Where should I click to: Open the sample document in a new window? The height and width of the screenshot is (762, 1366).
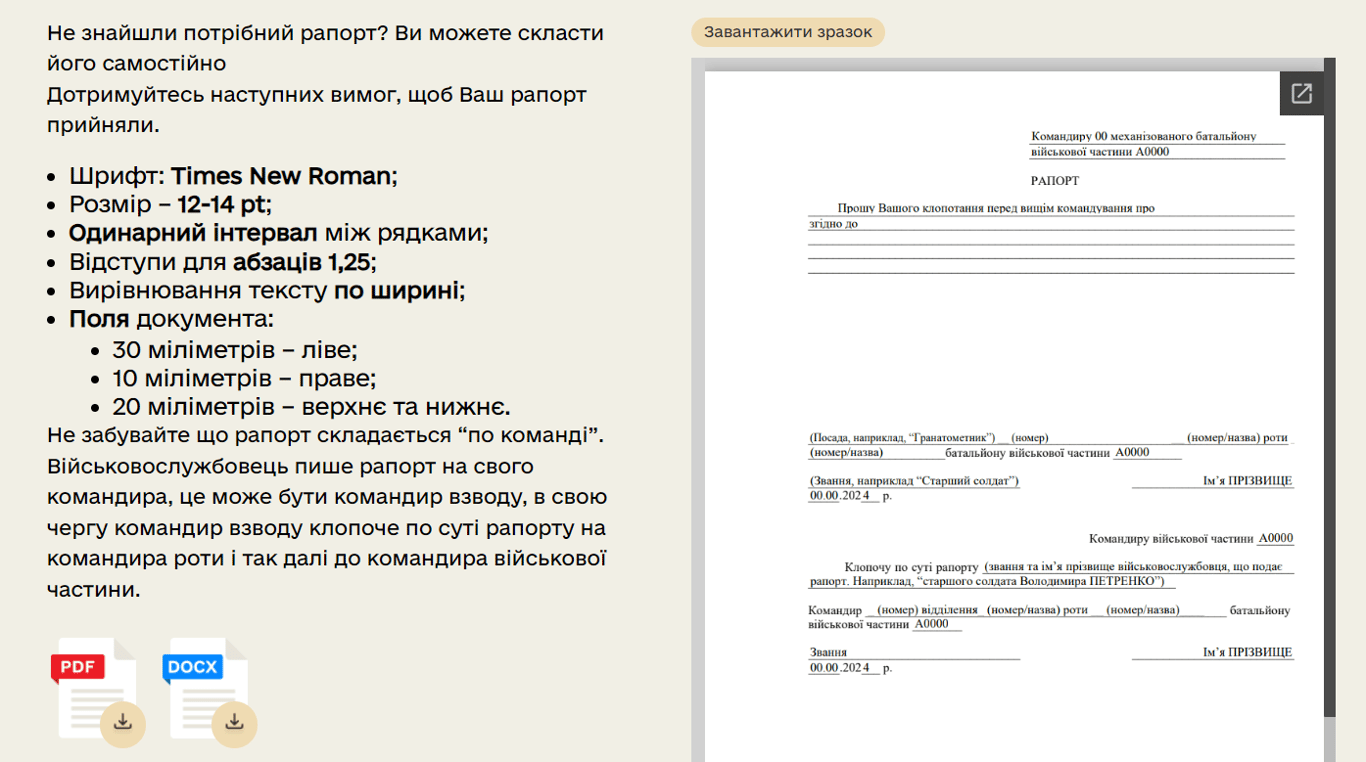[1301, 94]
